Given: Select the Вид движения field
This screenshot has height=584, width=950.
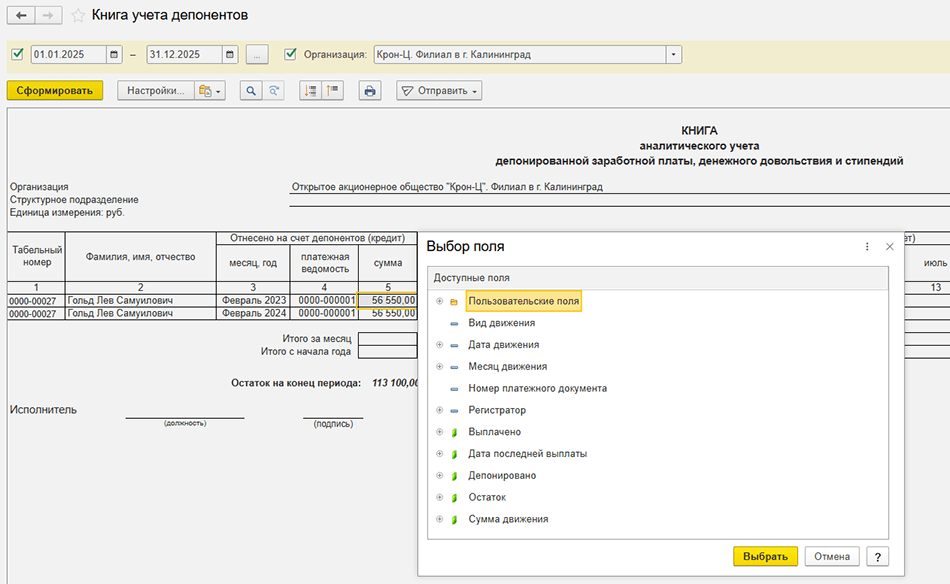Looking at the screenshot, I should click(501, 323).
